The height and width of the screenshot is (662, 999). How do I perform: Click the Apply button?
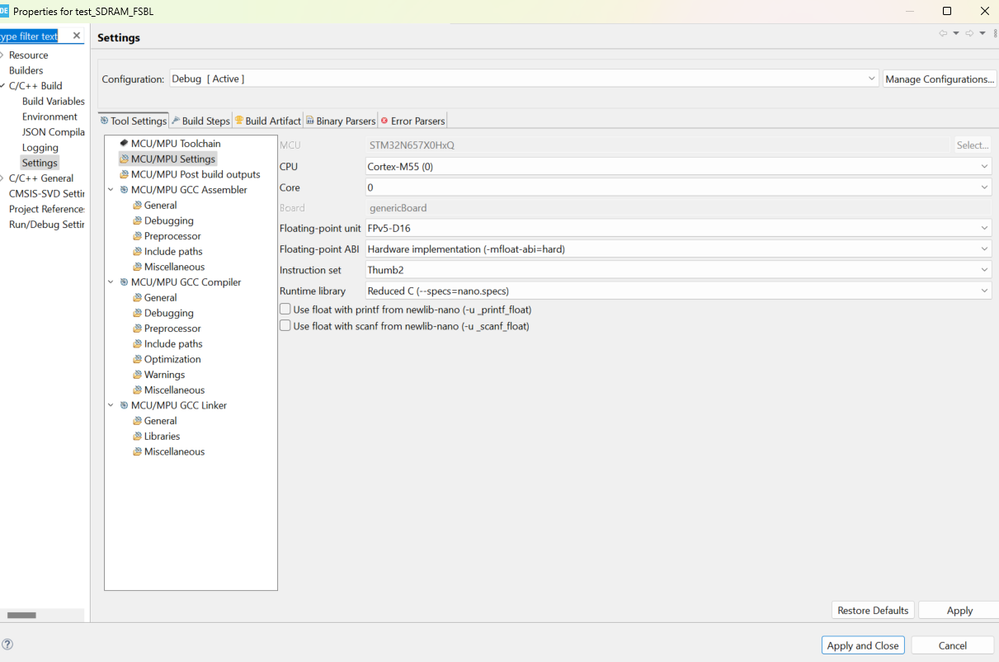pyautogui.click(x=959, y=610)
